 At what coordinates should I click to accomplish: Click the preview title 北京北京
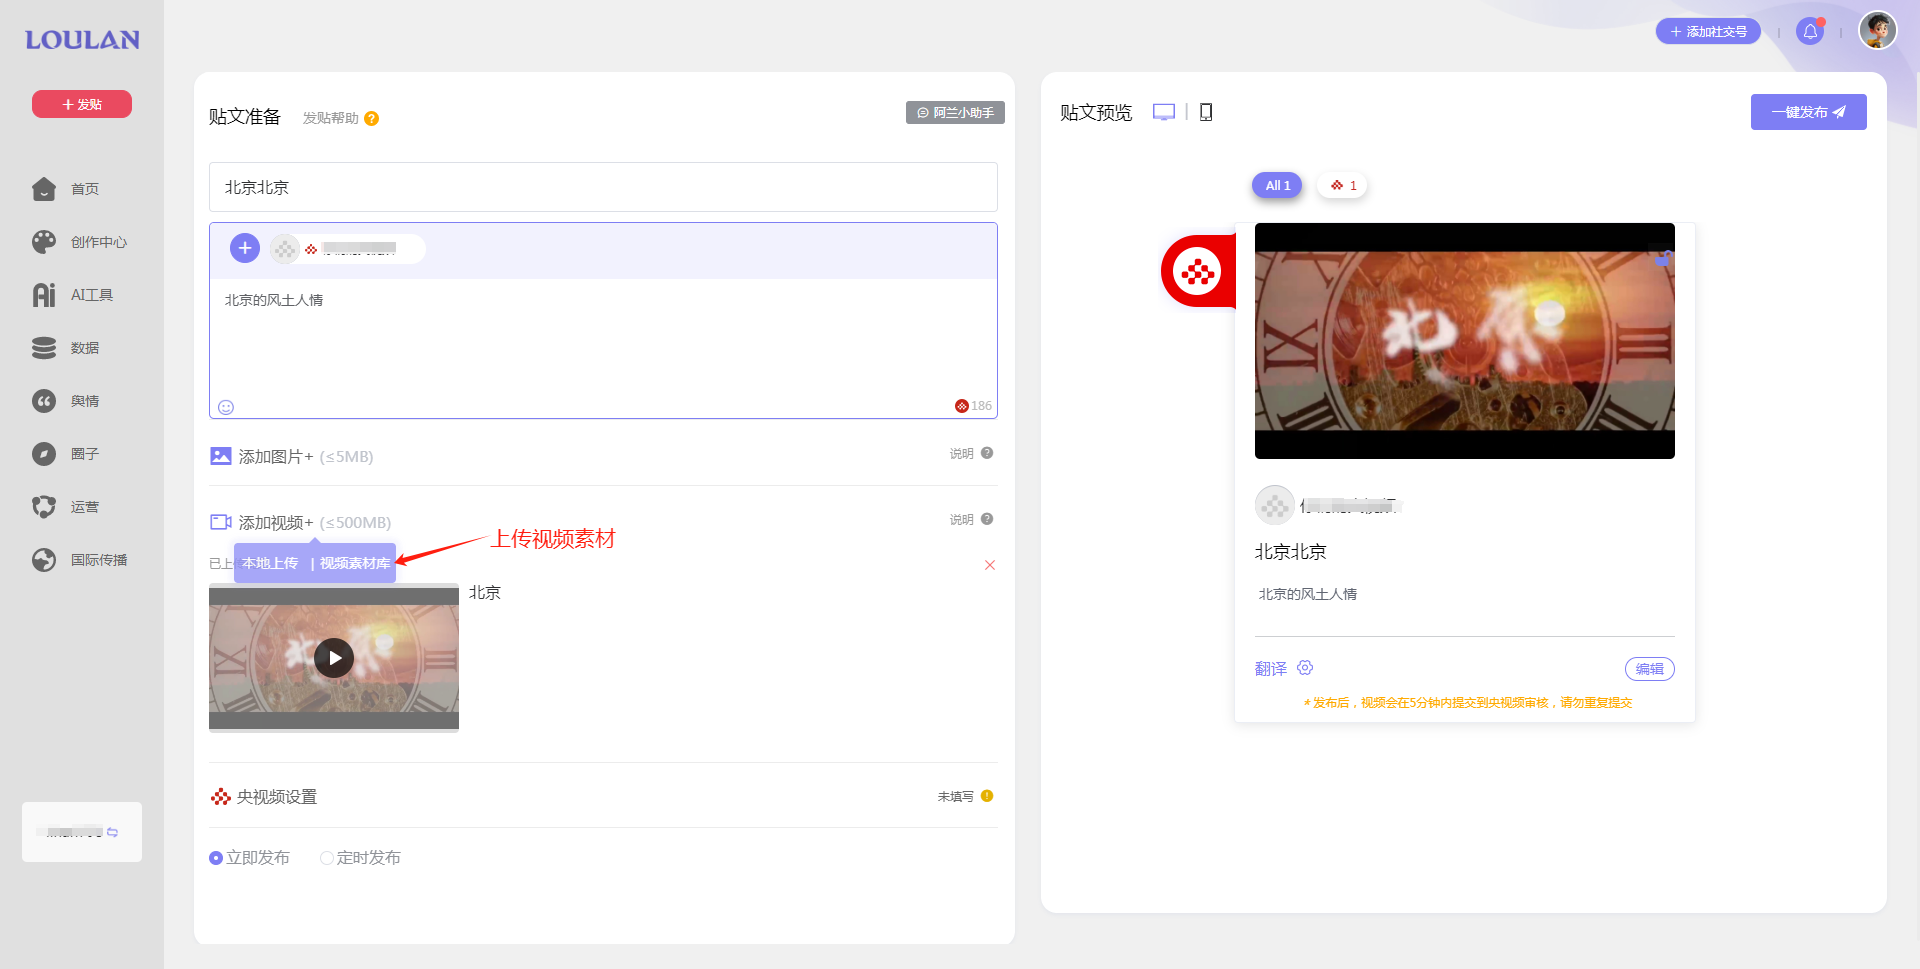(x=1291, y=552)
